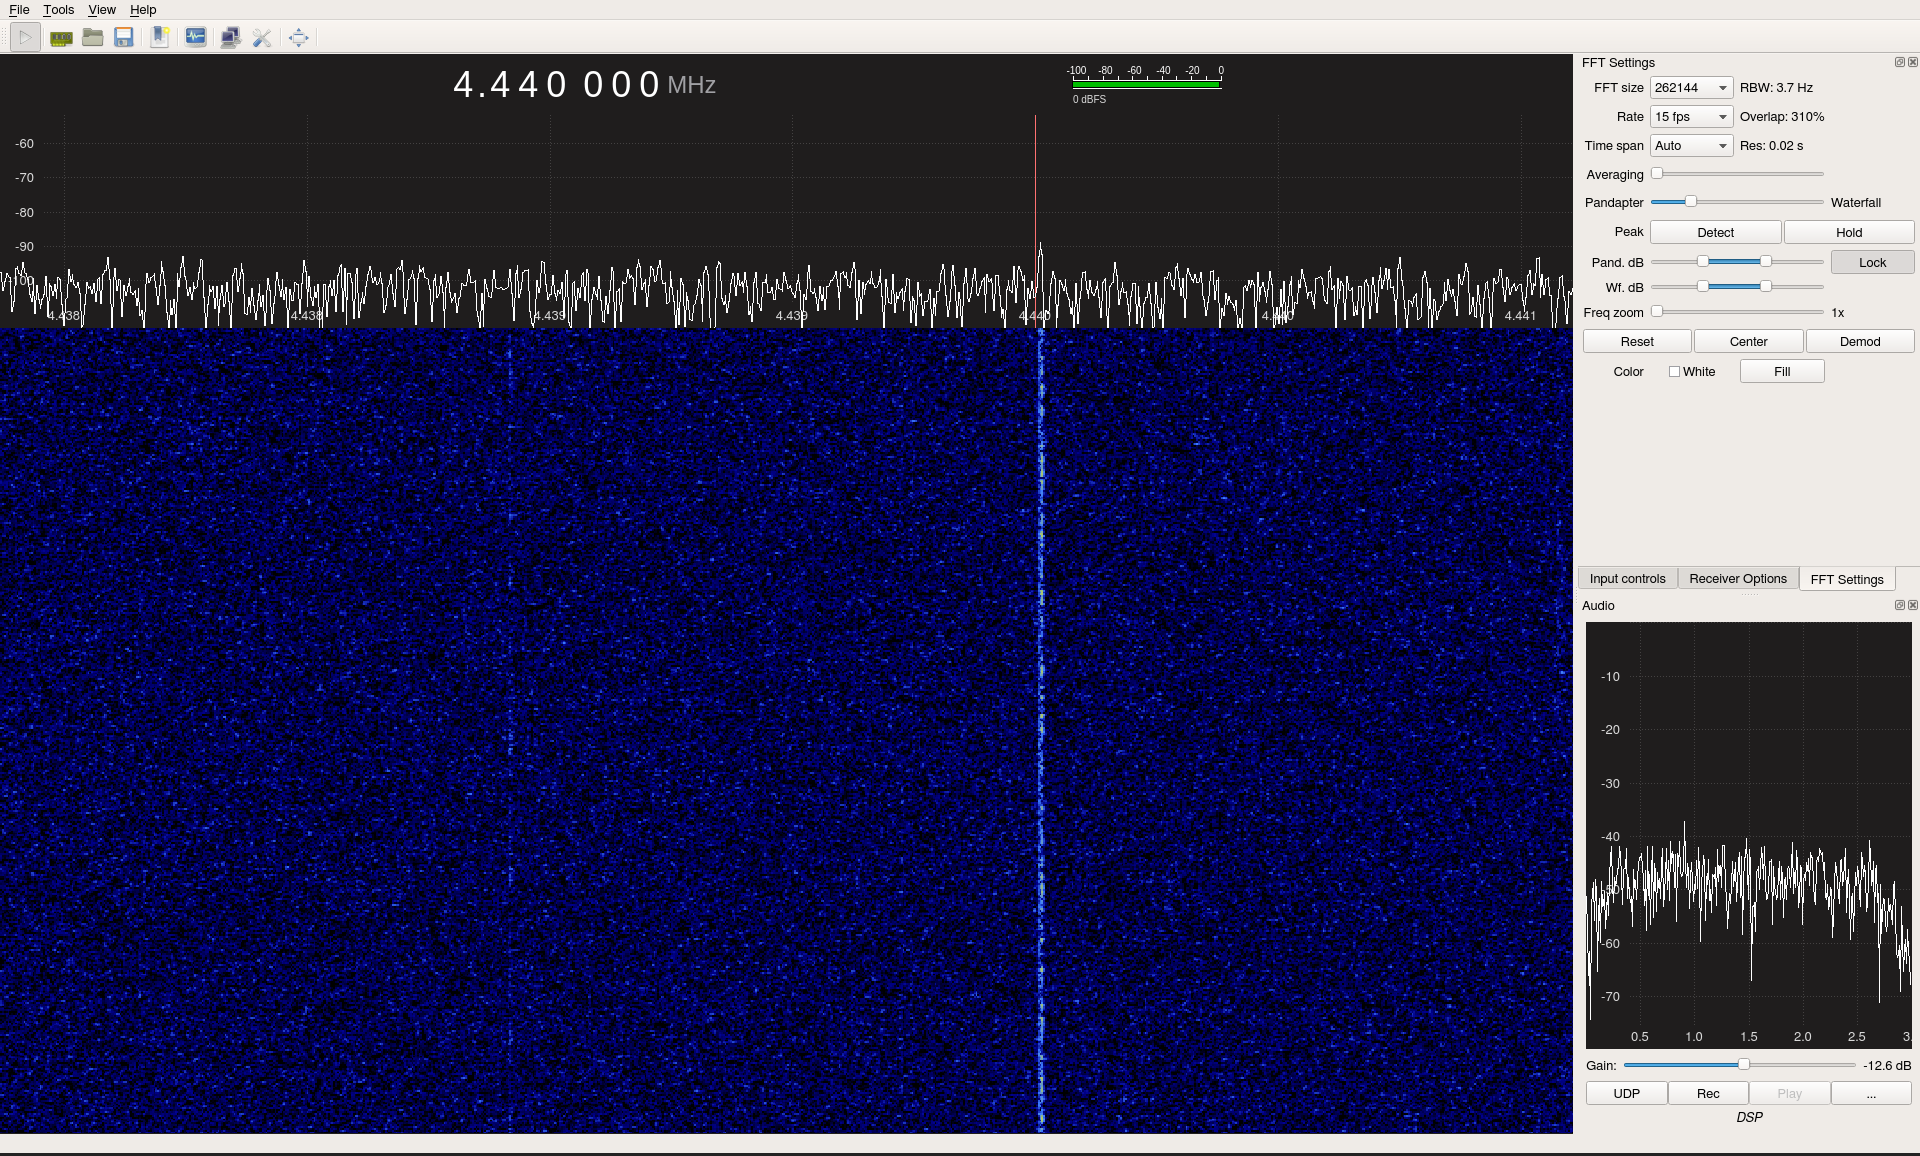Click the audio Gain slider handle
Image resolution: width=1920 pixels, height=1156 pixels.
[x=1744, y=1065]
